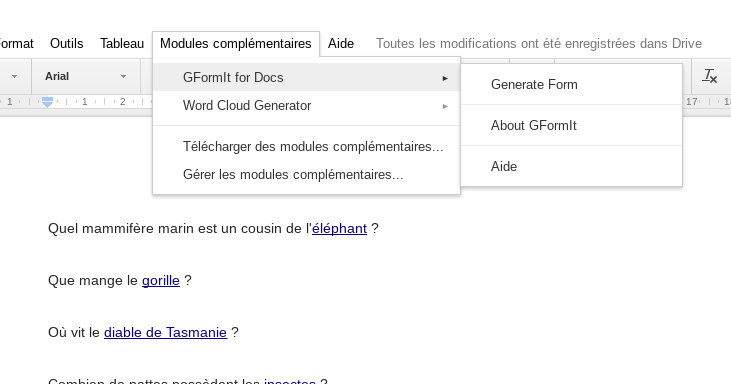
Task: Open the Arial font dropdown
Action: pos(86,76)
